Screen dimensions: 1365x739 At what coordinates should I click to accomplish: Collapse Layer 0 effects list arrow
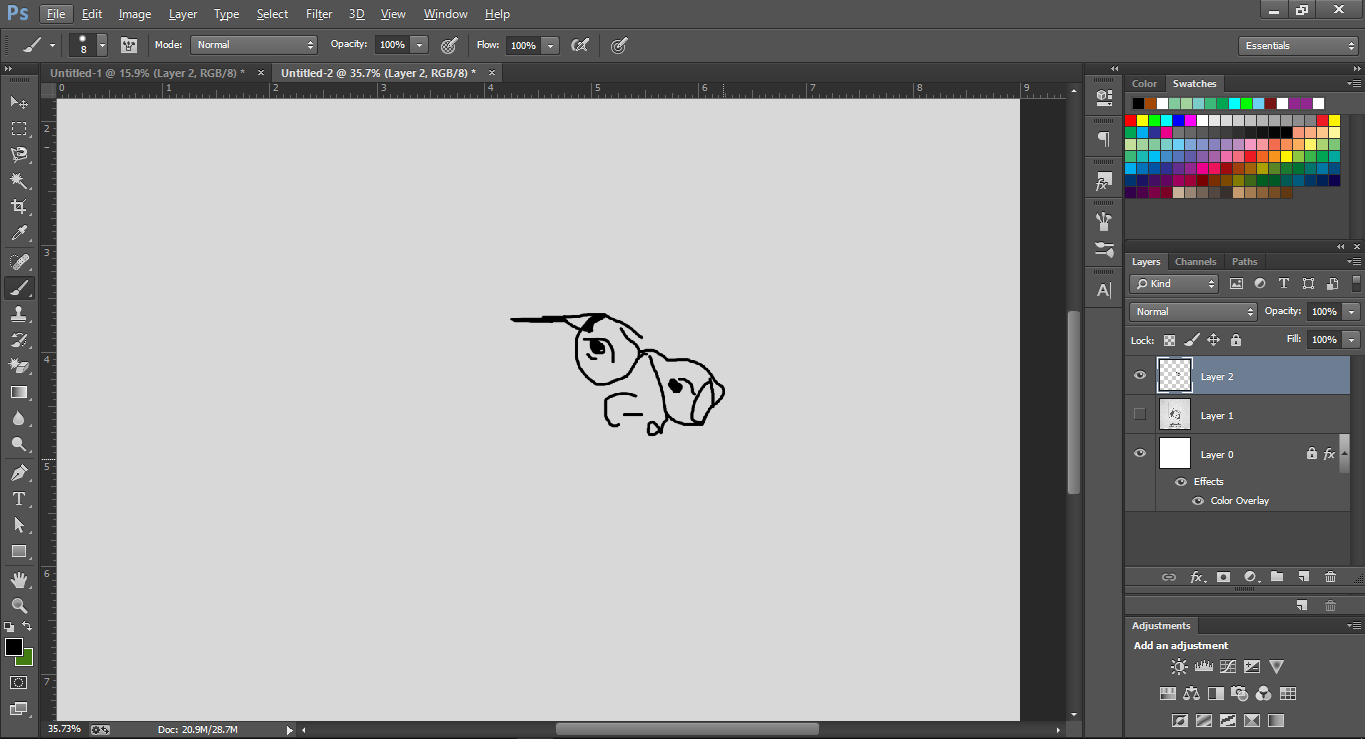coord(1344,454)
